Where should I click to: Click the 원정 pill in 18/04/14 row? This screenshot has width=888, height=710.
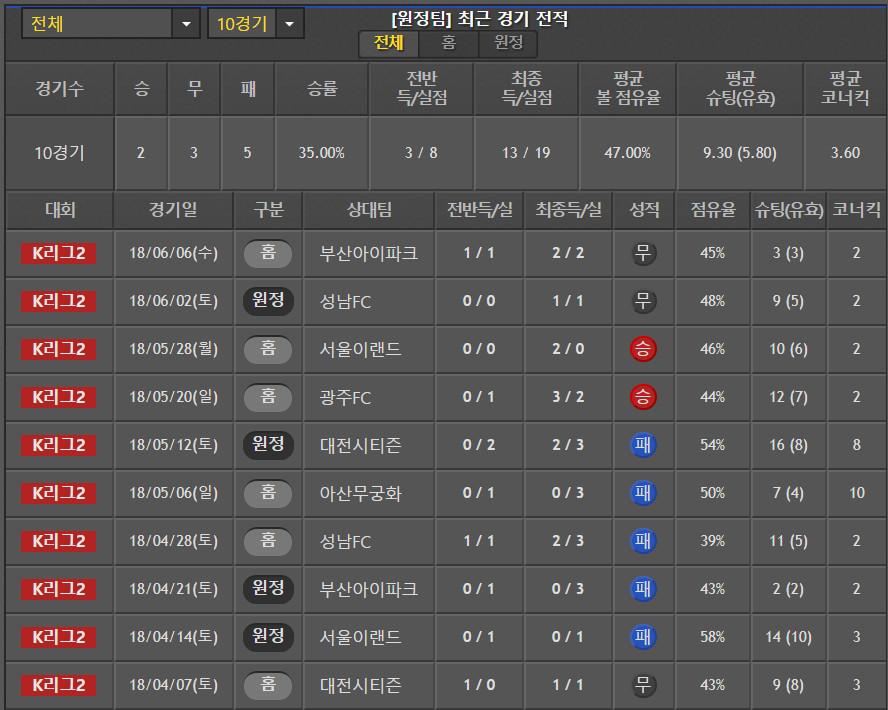click(x=268, y=636)
